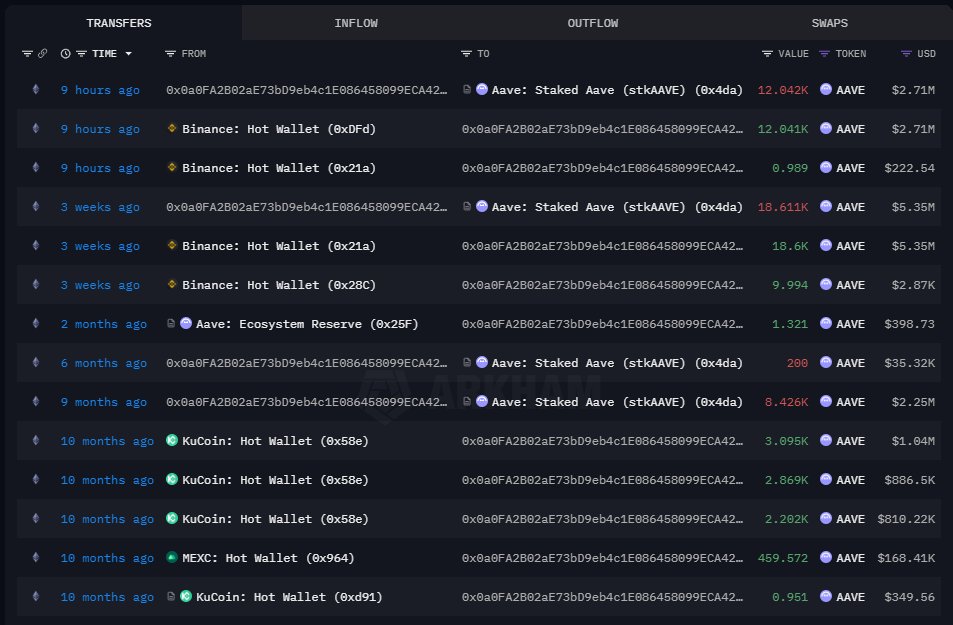This screenshot has height=625, width=953.
Task: Click the TO column filter icon
Action: [x=466, y=54]
